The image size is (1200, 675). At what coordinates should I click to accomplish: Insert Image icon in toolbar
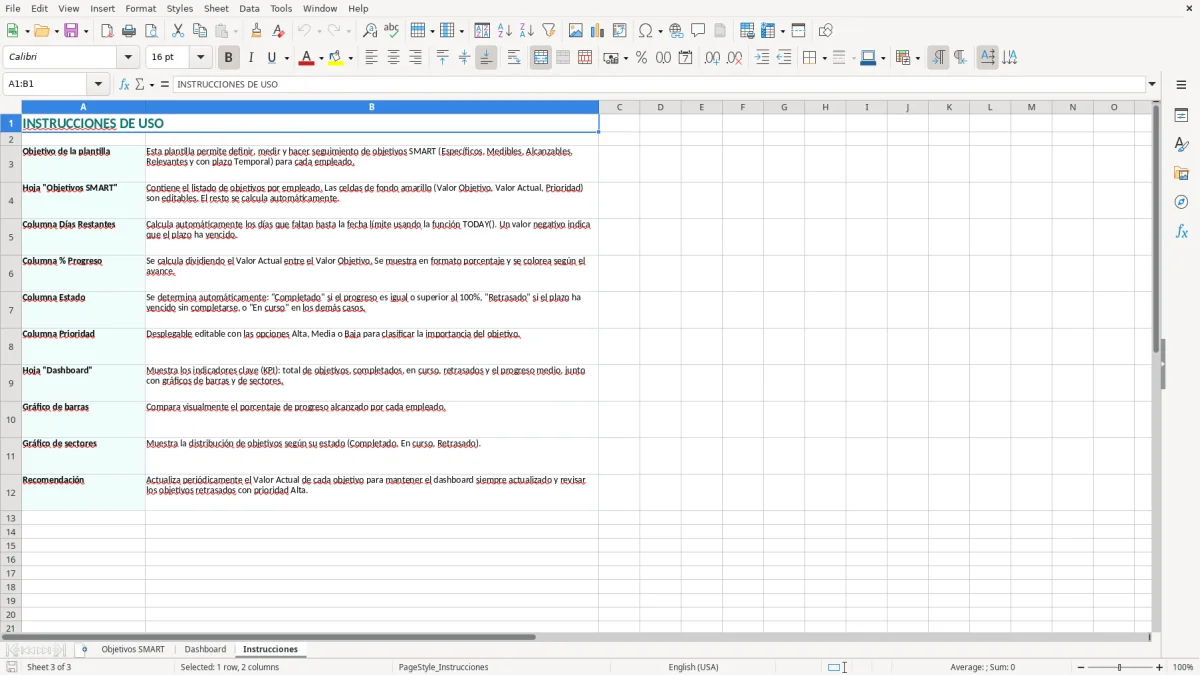click(576, 31)
